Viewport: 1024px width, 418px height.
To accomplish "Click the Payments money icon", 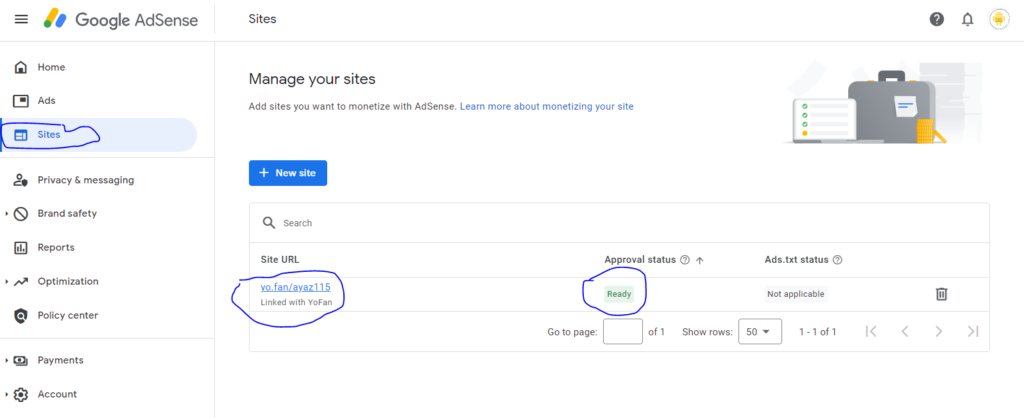I will (21, 361).
